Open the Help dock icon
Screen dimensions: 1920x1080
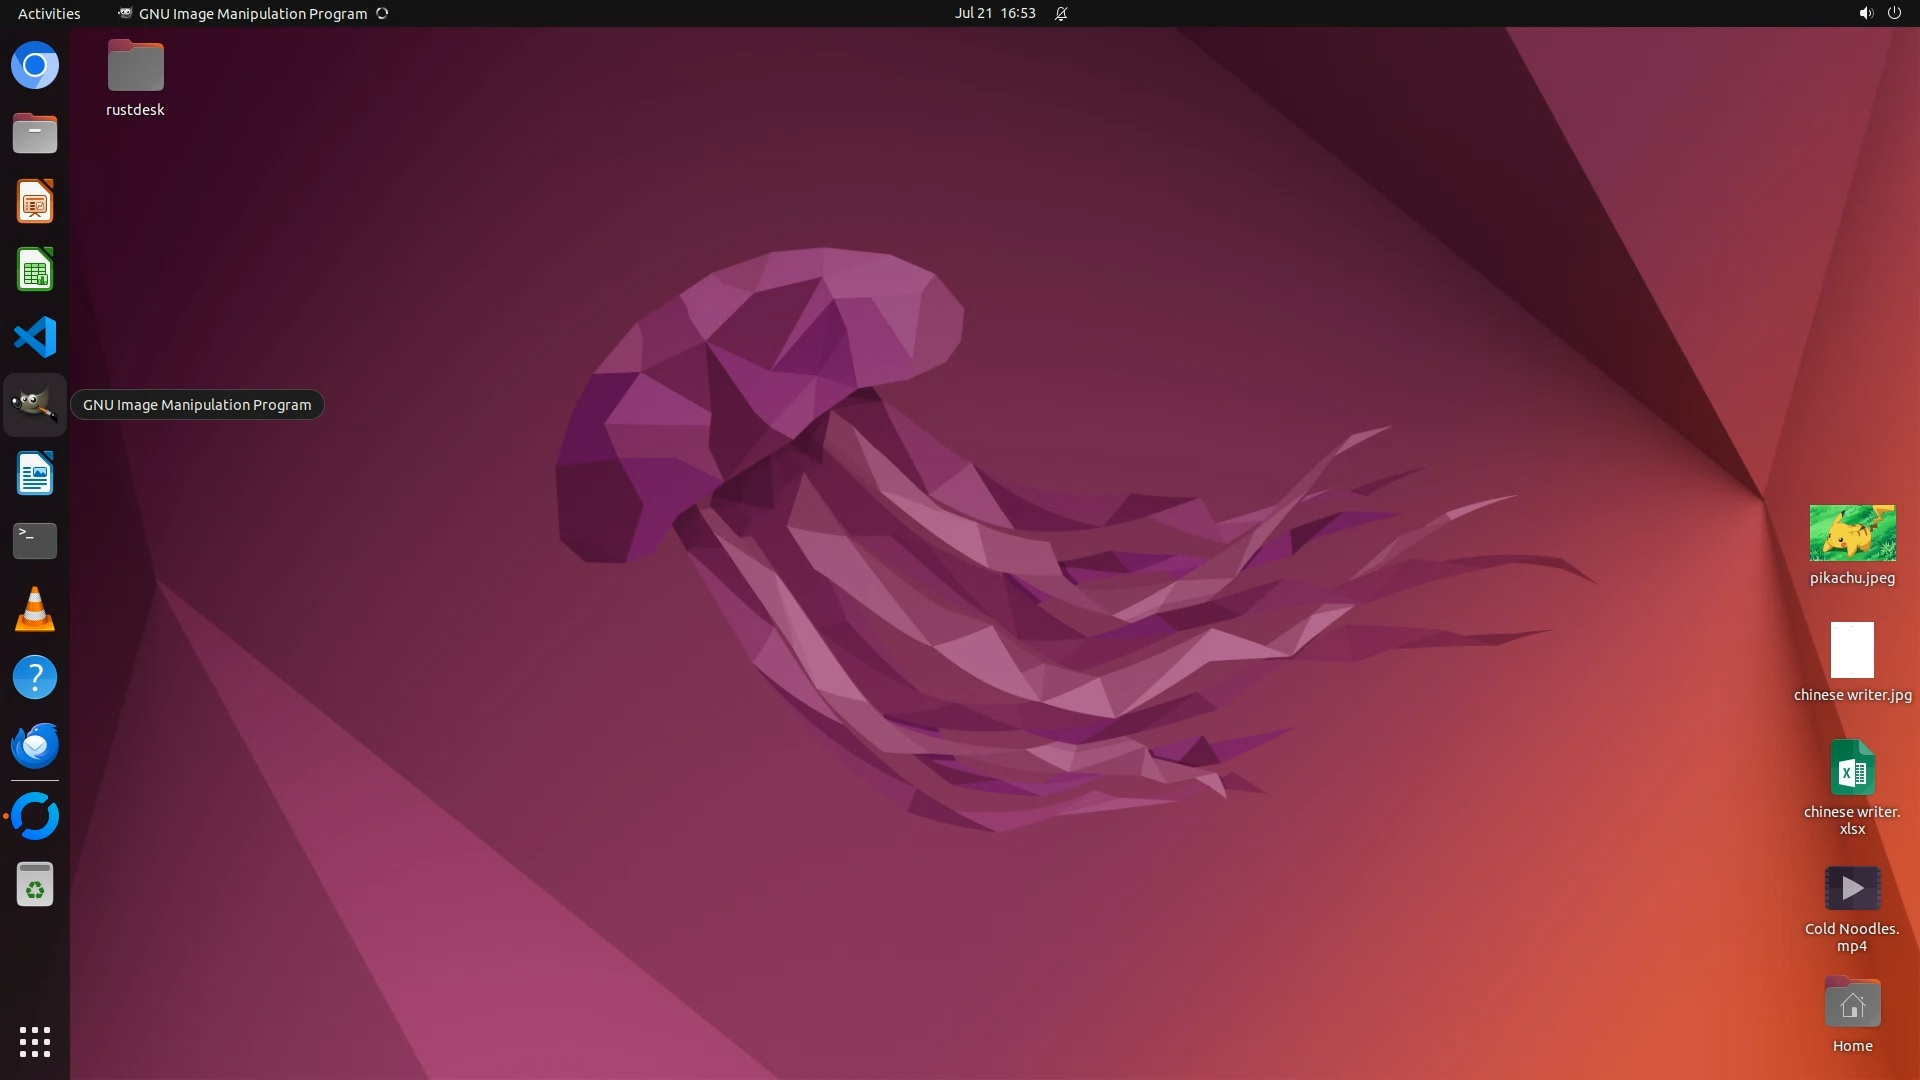pyautogui.click(x=35, y=677)
